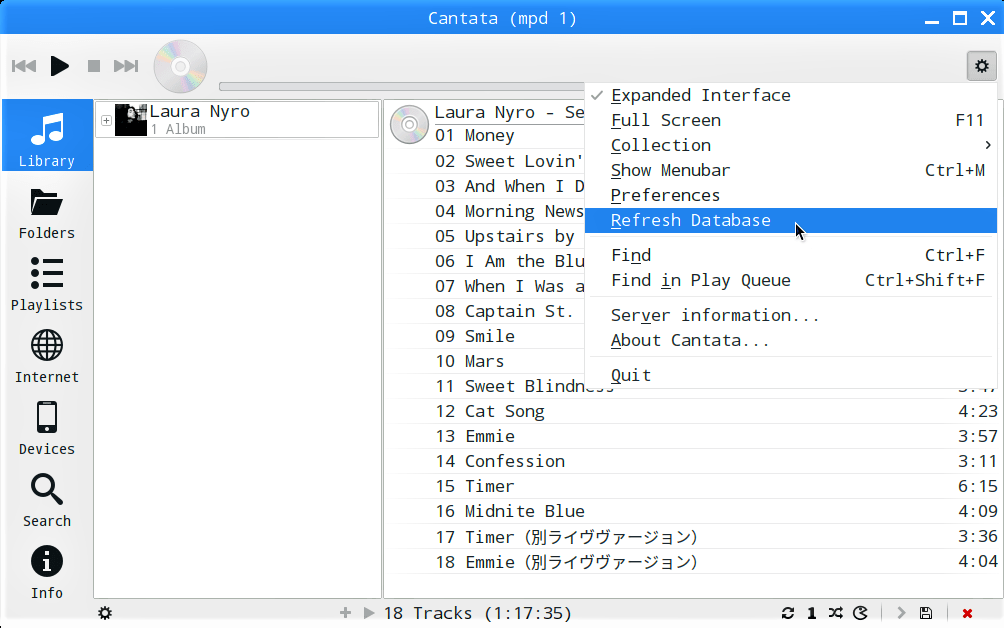The image size is (1004, 628).
Task: Toggle repeat mode in play queue
Action: click(x=788, y=613)
